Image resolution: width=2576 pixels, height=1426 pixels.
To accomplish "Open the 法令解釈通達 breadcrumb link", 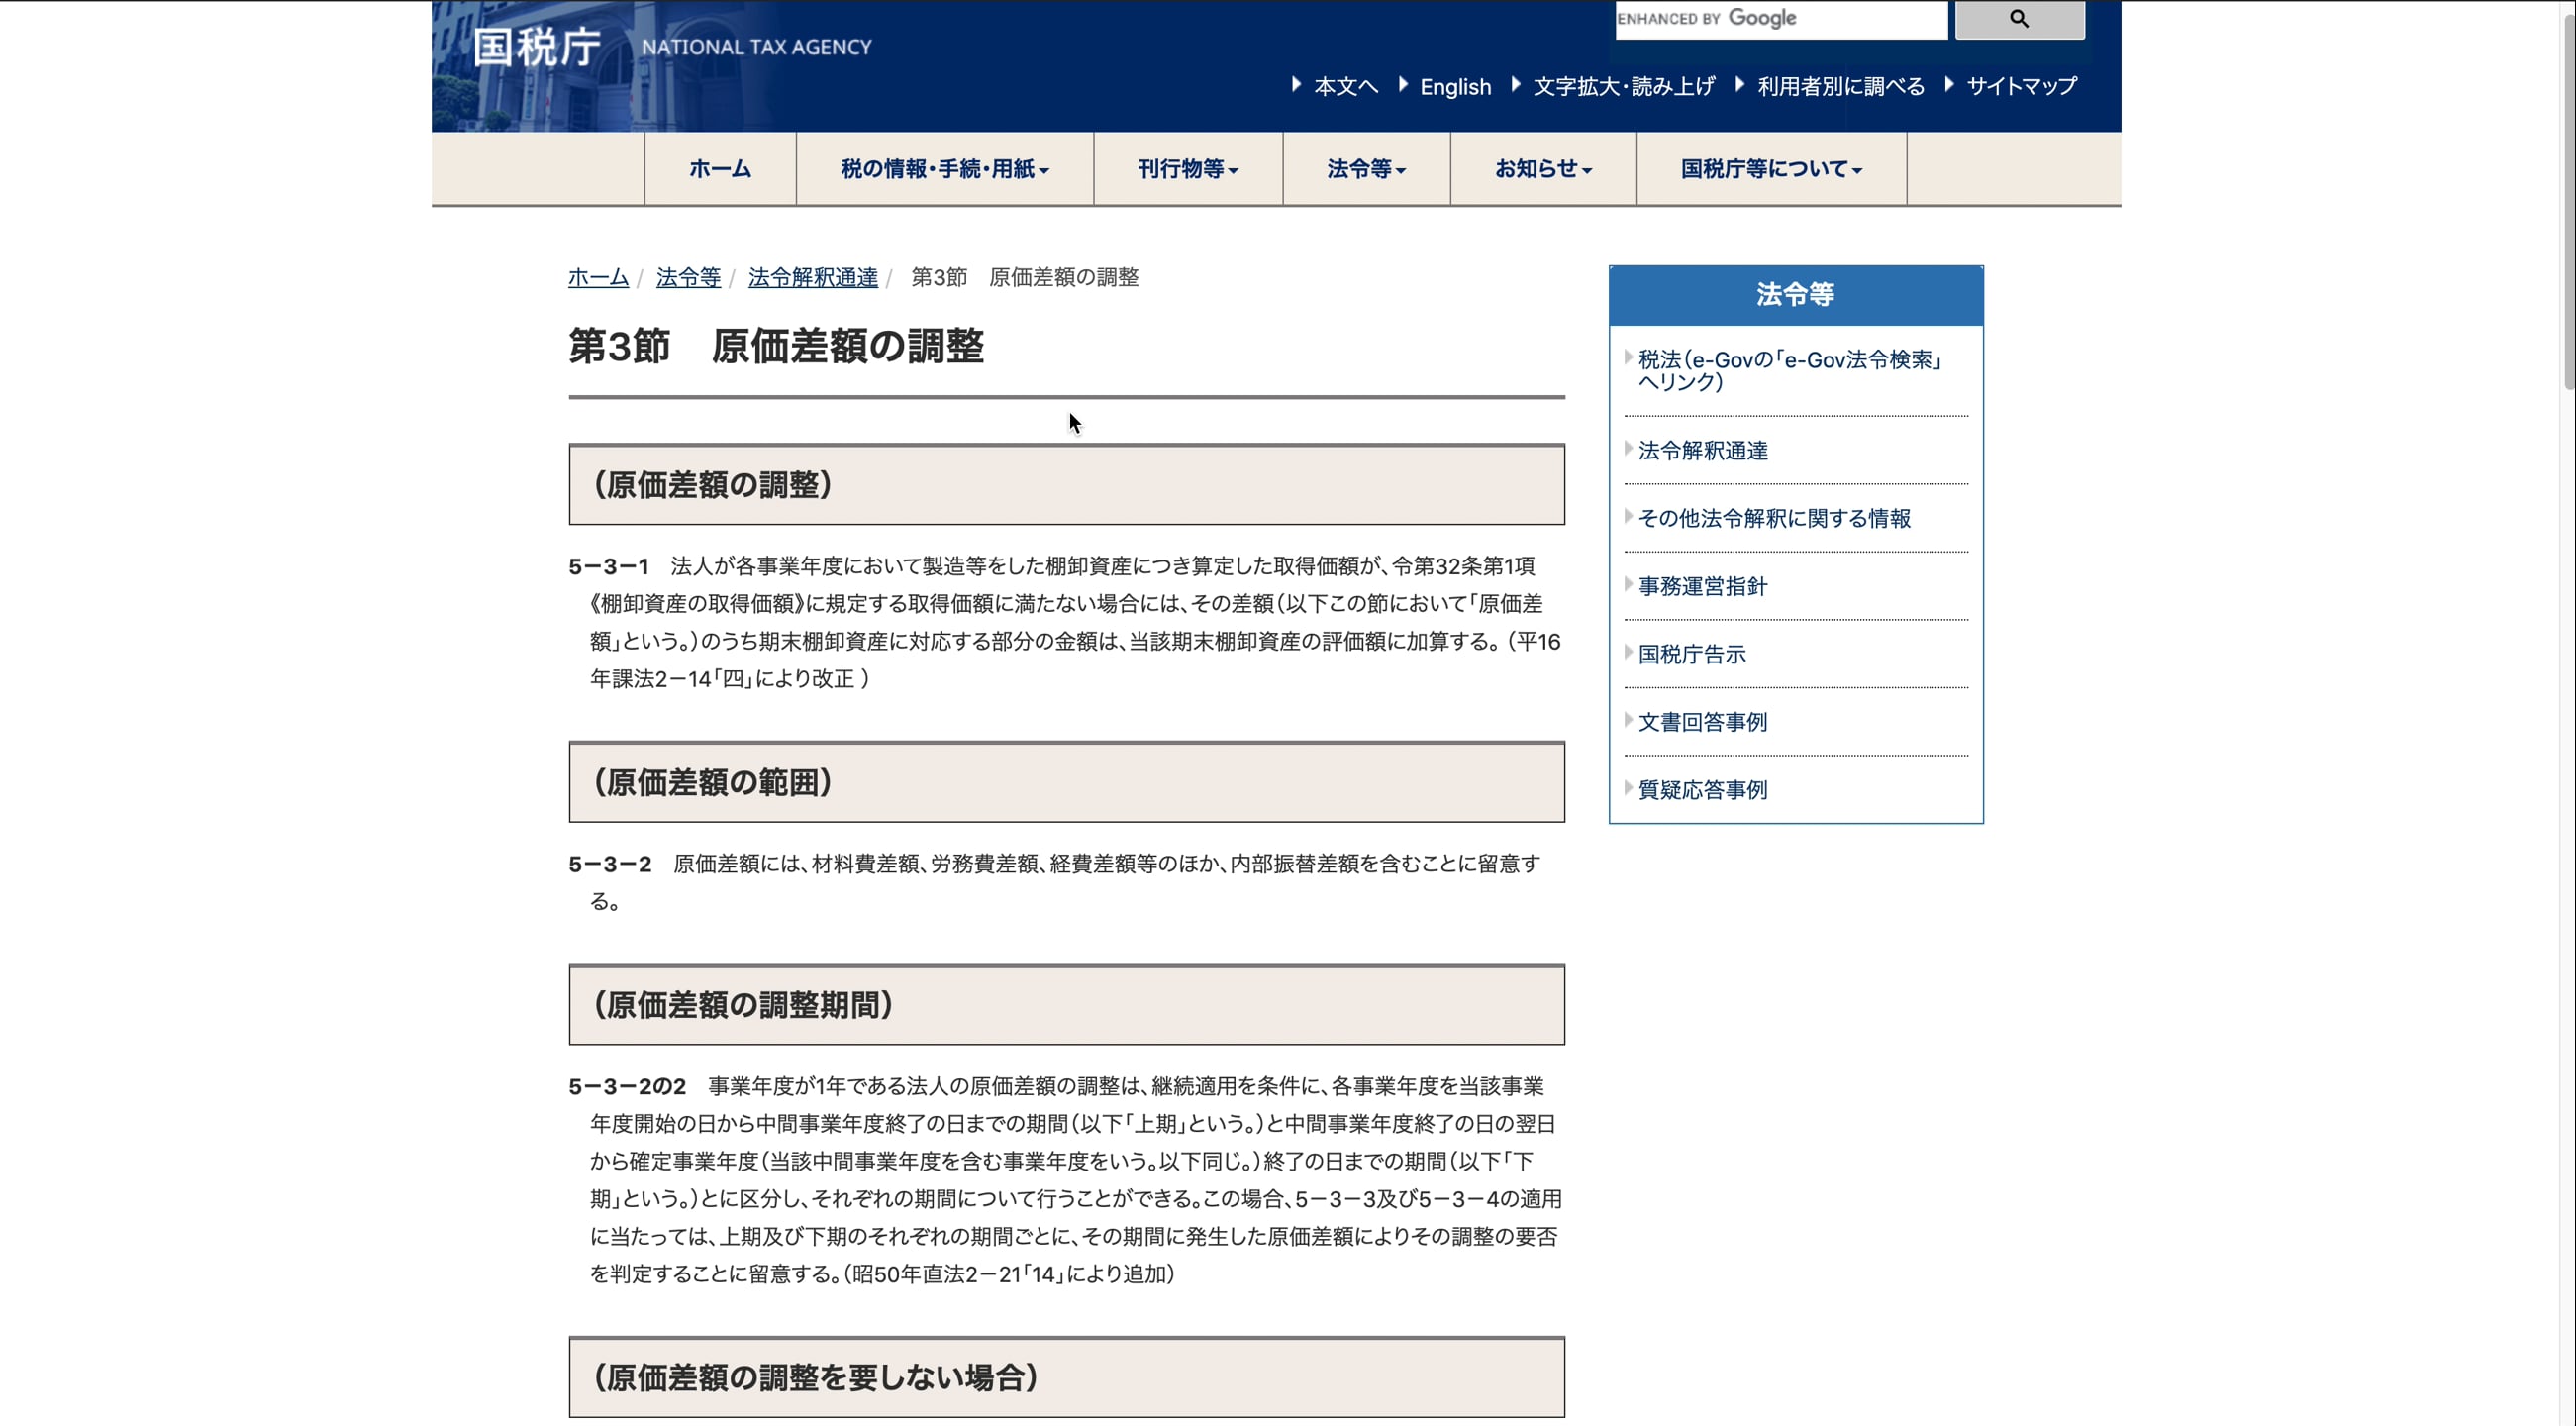I will pyautogui.click(x=812, y=277).
